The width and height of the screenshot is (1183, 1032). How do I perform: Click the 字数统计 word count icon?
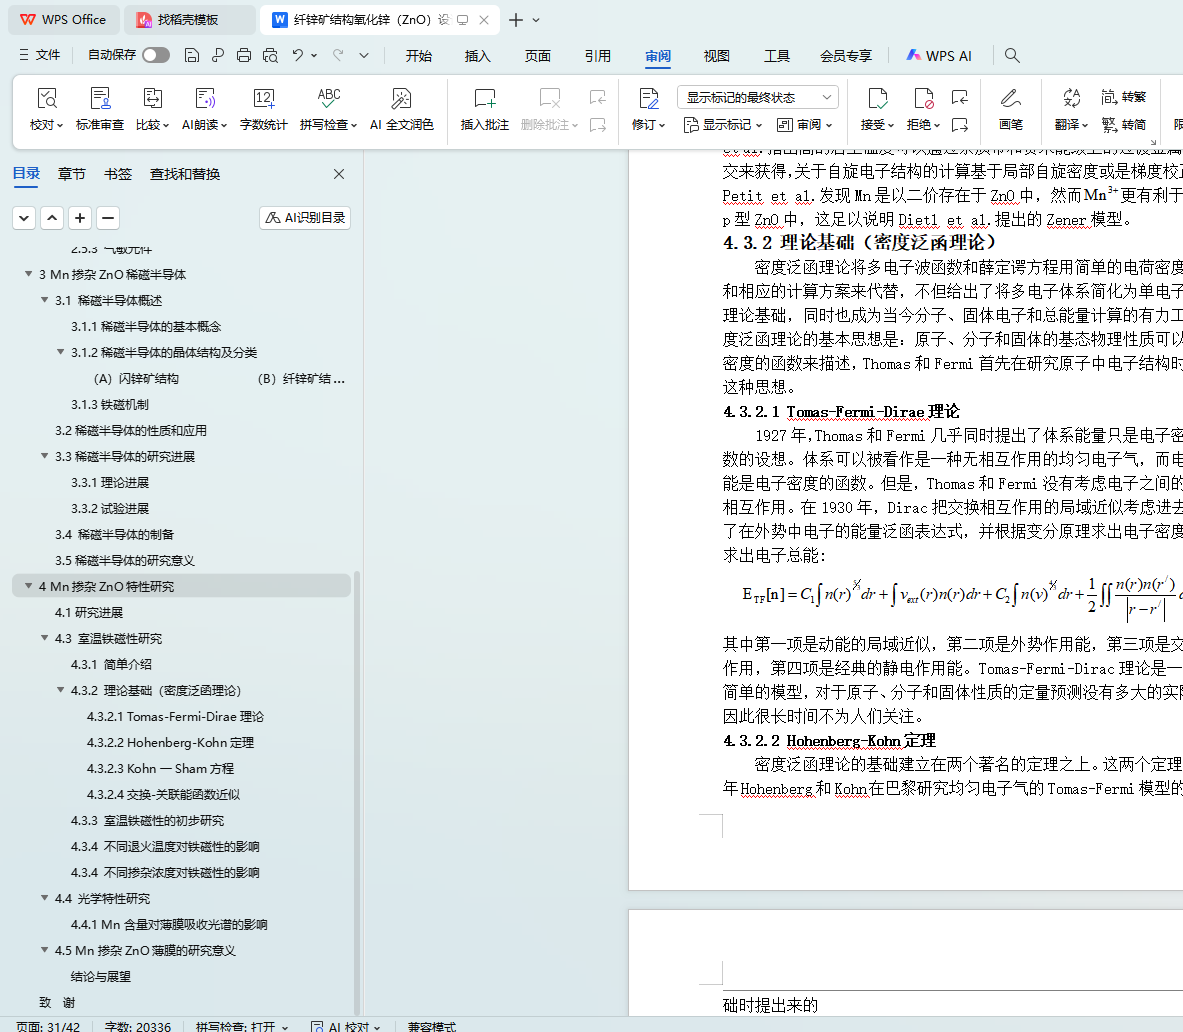264,99
